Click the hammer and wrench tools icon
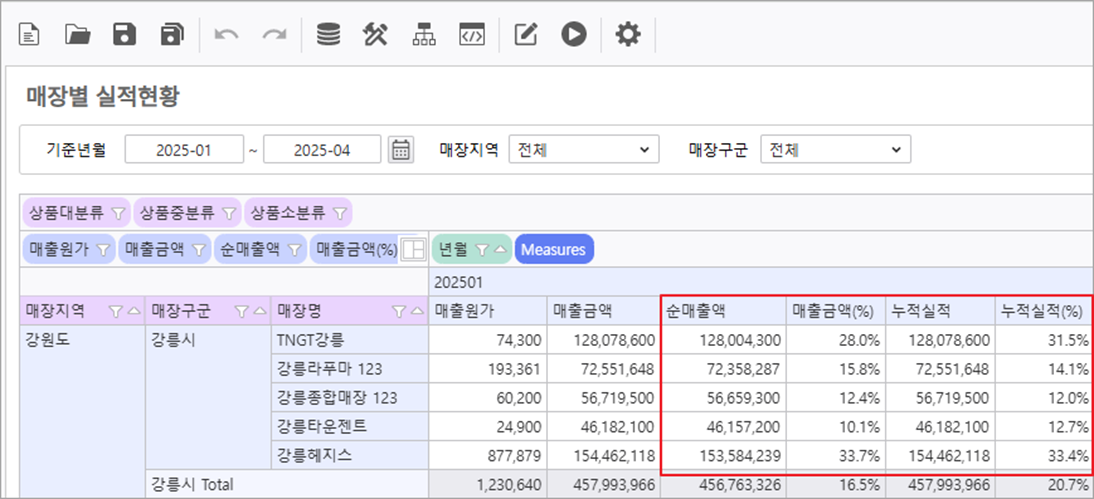 coord(375,34)
